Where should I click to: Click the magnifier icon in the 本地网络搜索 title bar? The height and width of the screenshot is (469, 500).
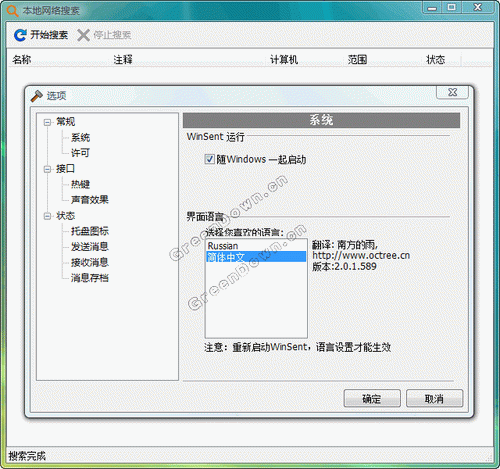tap(12, 11)
